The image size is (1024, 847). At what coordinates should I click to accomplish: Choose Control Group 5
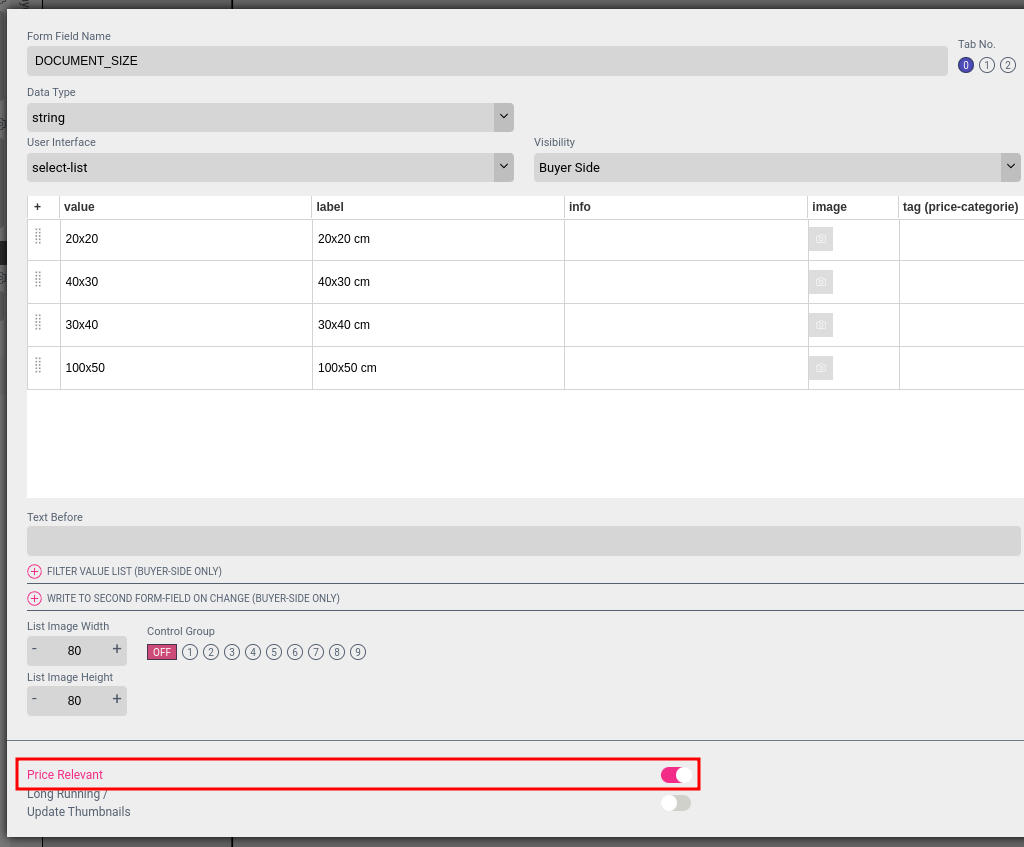click(274, 652)
